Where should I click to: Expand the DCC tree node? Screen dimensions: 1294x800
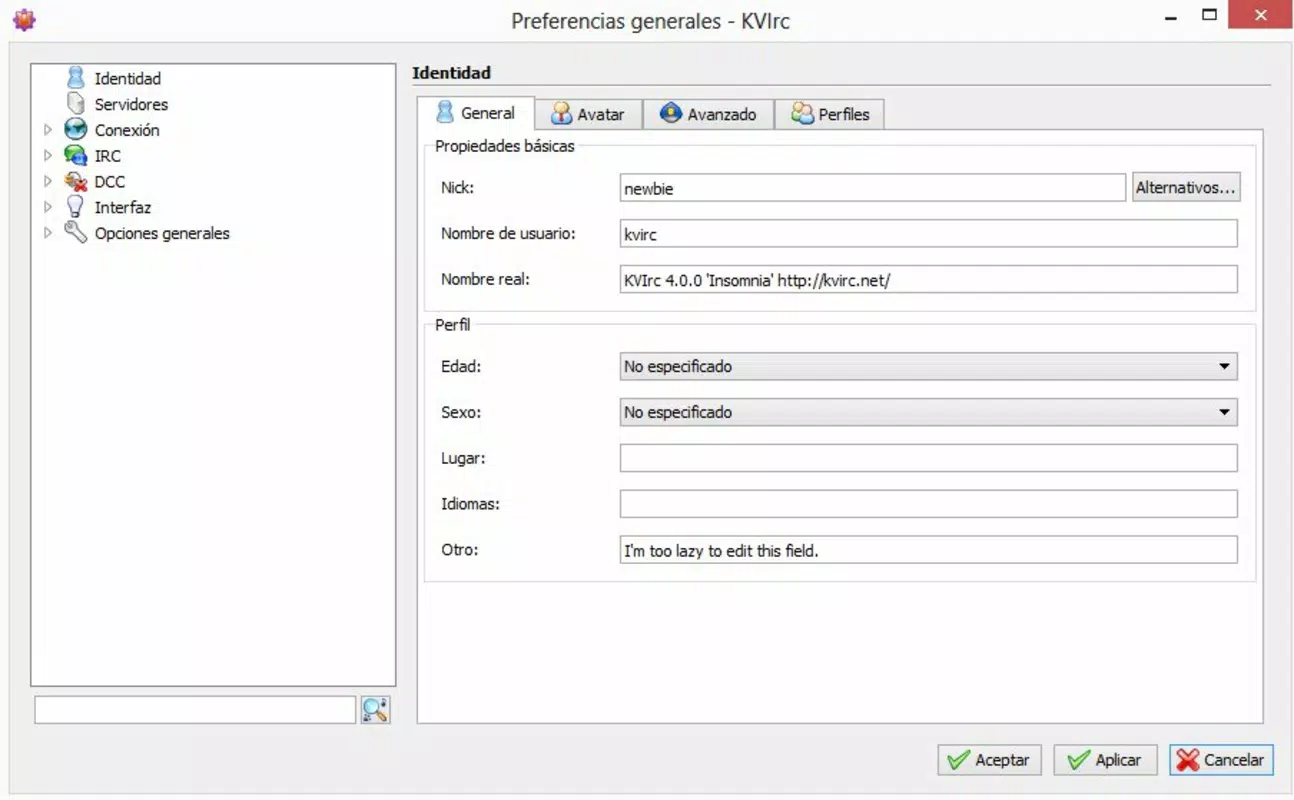[x=47, y=182]
